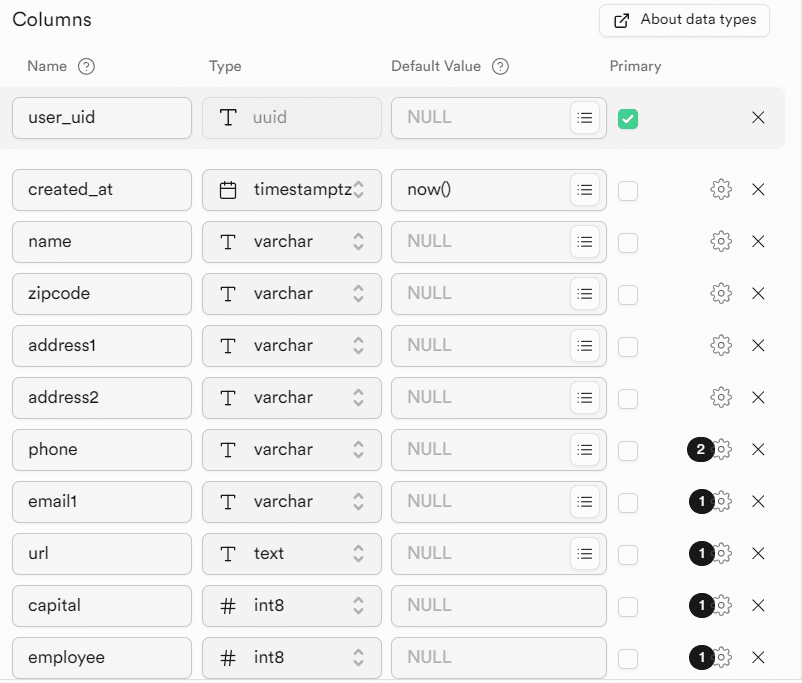Open default value suggestions for name column
This screenshot has width=802, height=683.
[x=585, y=242]
